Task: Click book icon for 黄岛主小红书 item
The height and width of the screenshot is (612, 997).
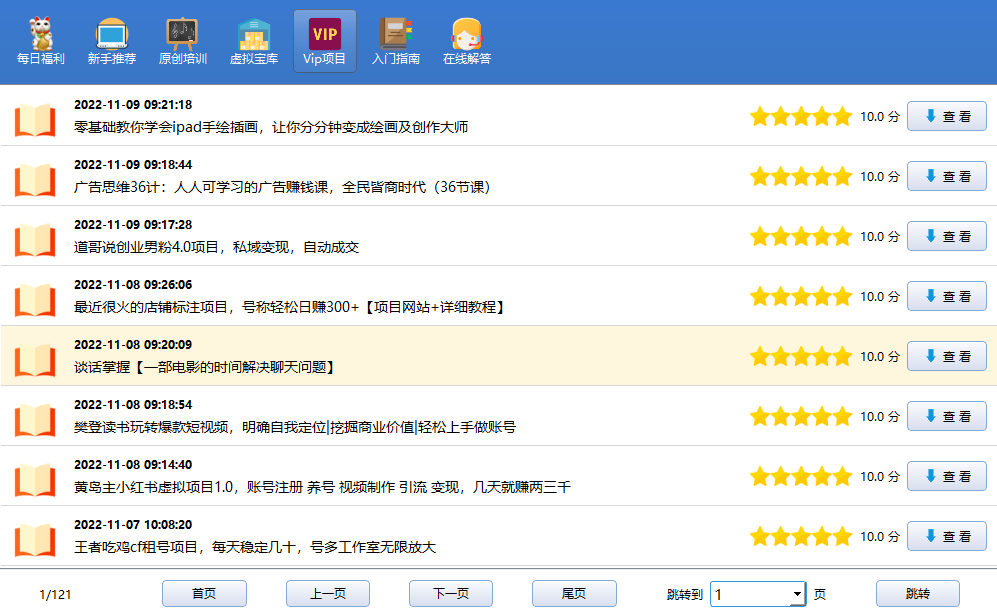Action: pyautogui.click(x=35, y=480)
